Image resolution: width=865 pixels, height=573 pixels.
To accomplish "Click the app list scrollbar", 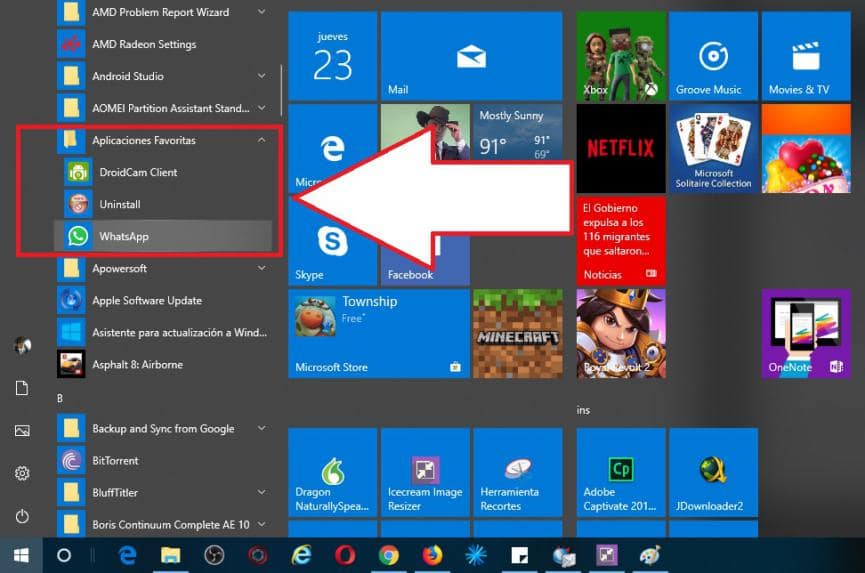I will pyautogui.click(x=281, y=91).
